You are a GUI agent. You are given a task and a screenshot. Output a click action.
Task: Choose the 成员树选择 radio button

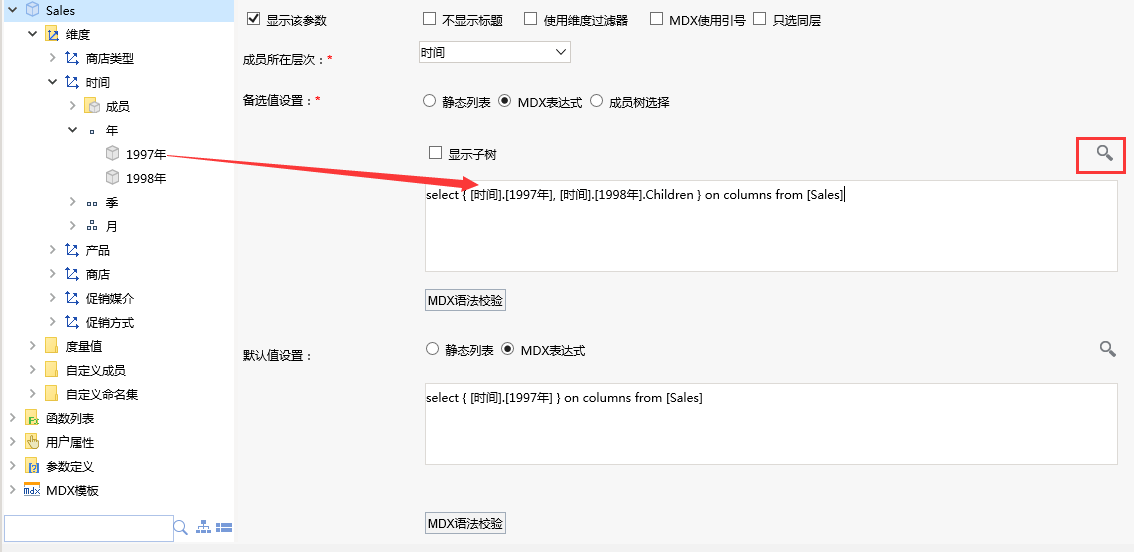pyautogui.click(x=597, y=101)
